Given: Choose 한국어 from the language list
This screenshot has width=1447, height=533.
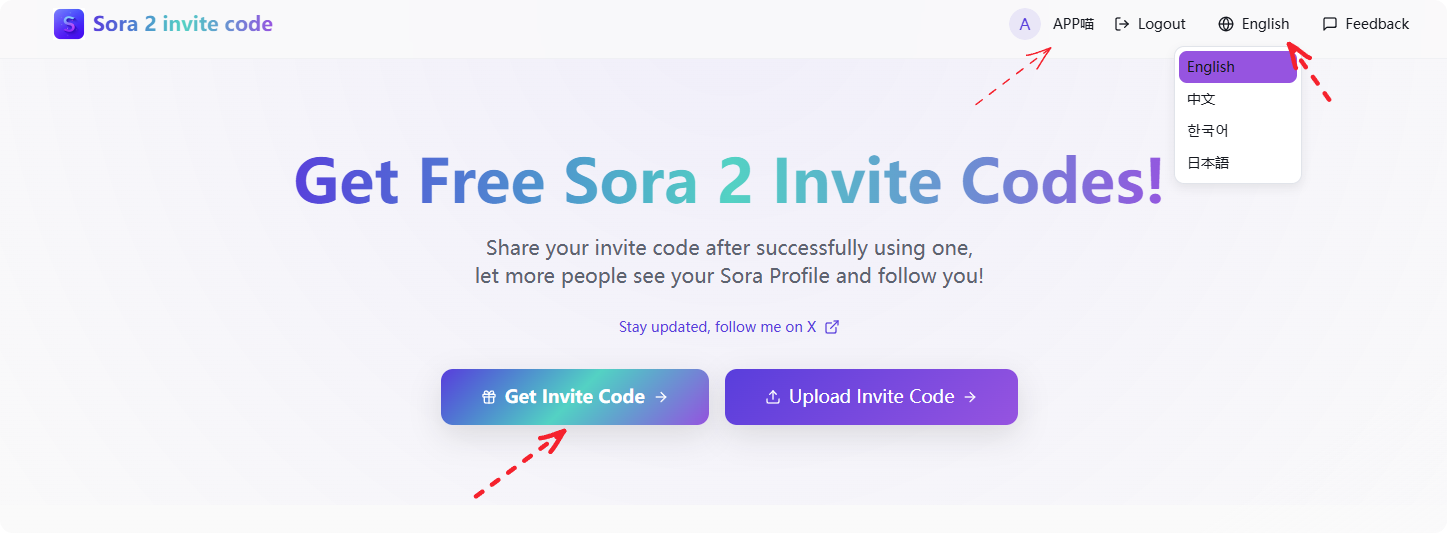Looking at the screenshot, I should (1208, 131).
